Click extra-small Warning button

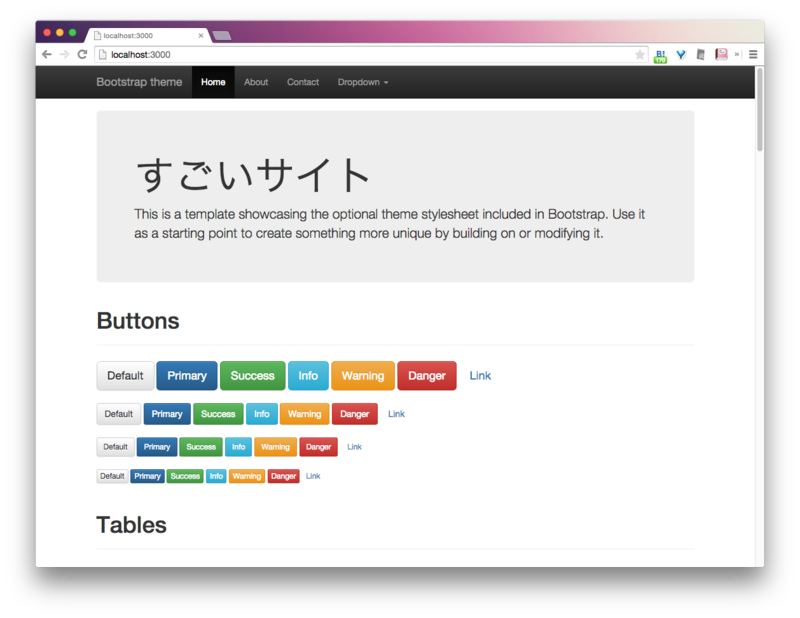247,476
